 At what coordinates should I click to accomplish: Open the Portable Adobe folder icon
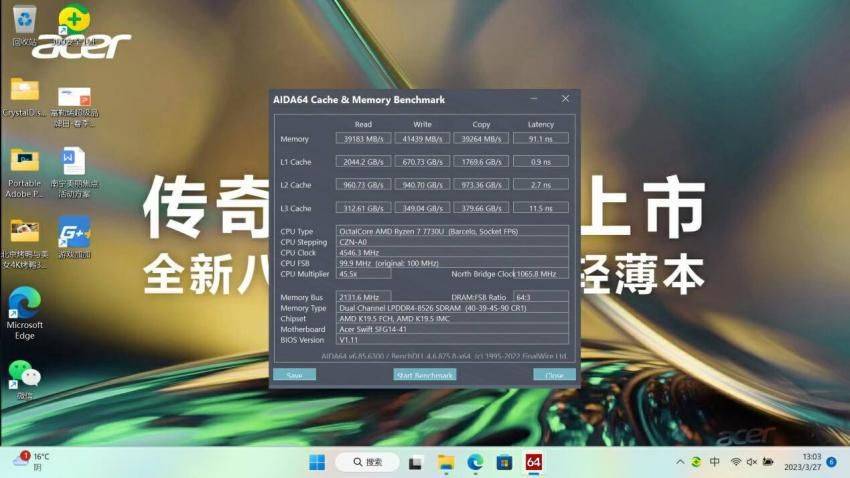pyautogui.click(x=24, y=172)
